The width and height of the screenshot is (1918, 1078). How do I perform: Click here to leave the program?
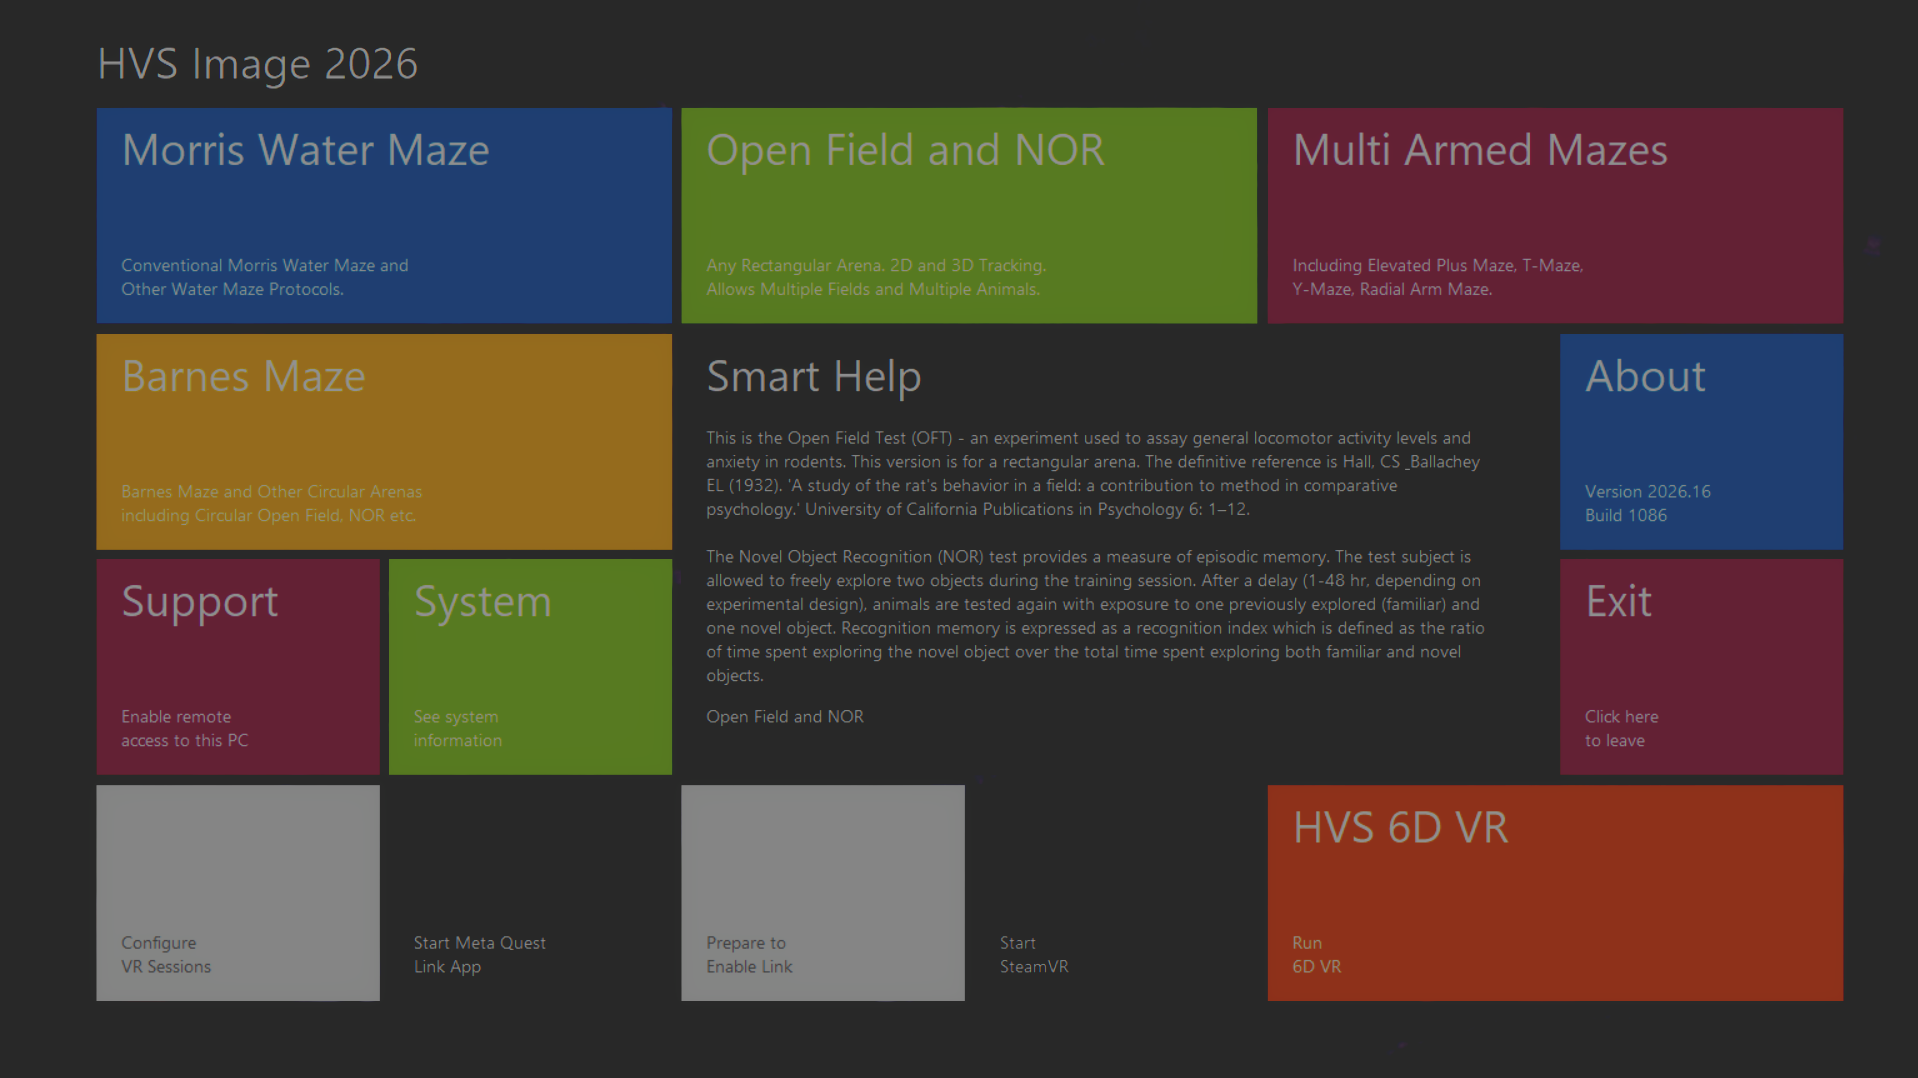(1621, 728)
